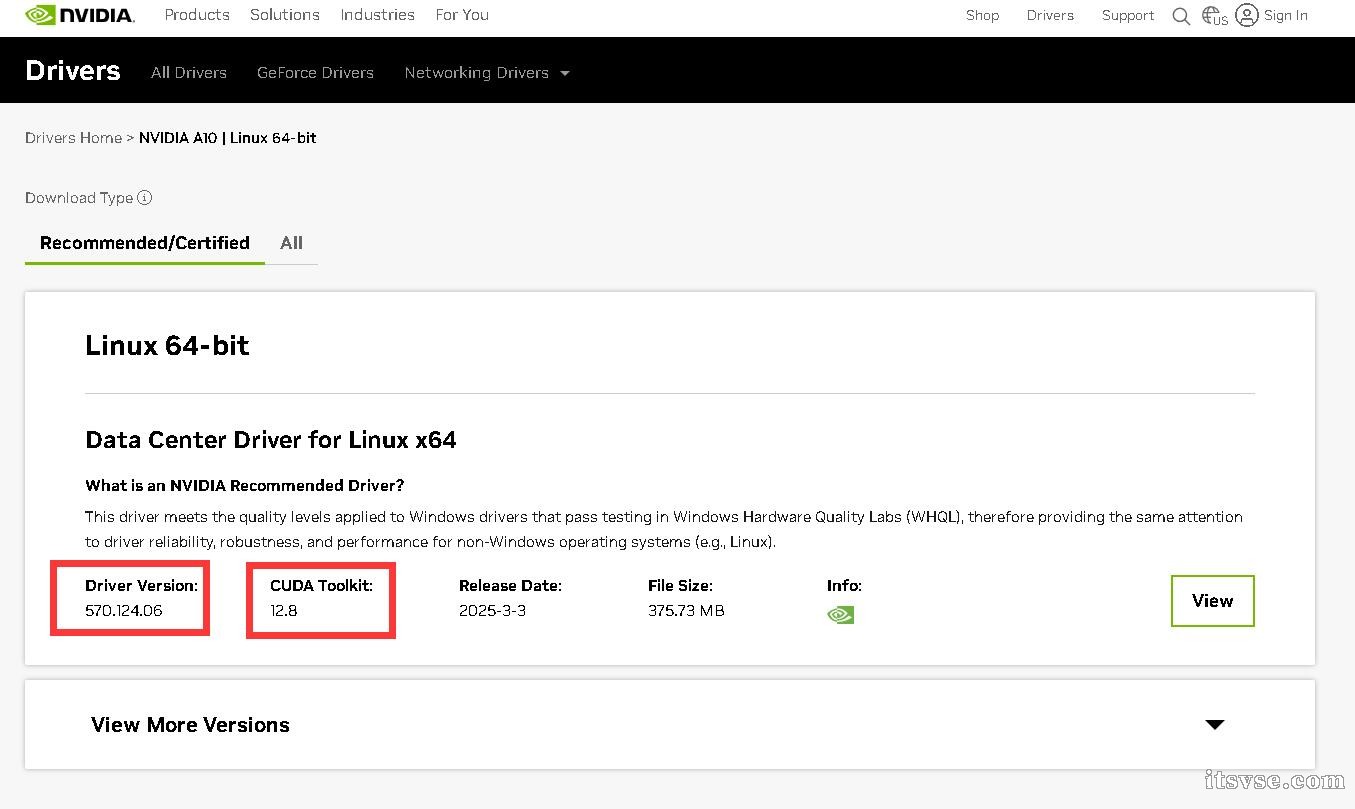Click the NVIDIA logo
1355x809 pixels.
click(79, 15)
